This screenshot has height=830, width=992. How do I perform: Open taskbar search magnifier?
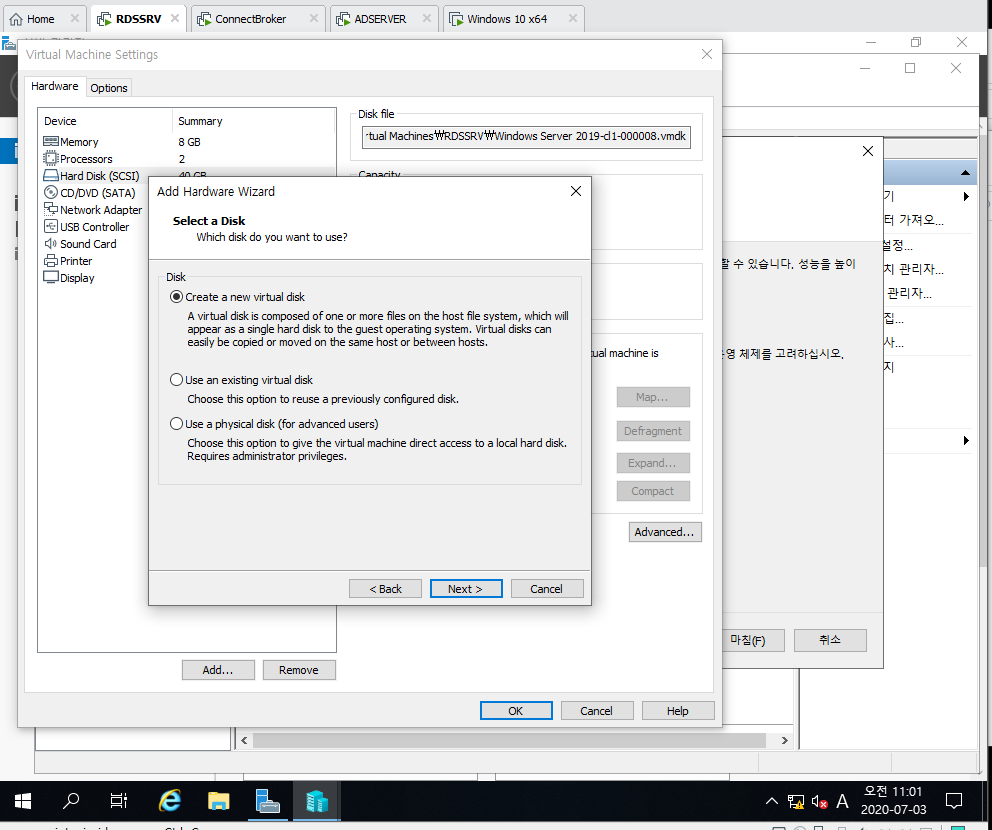click(71, 801)
